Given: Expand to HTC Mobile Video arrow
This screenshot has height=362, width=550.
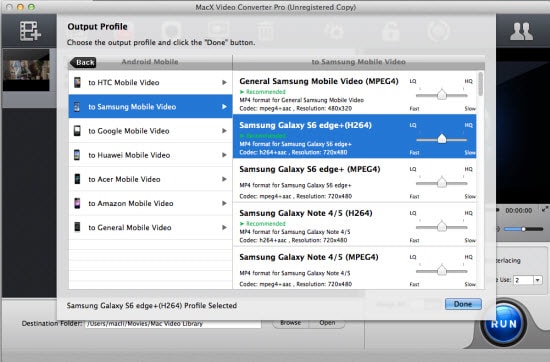Looking at the screenshot, I should [x=224, y=82].
